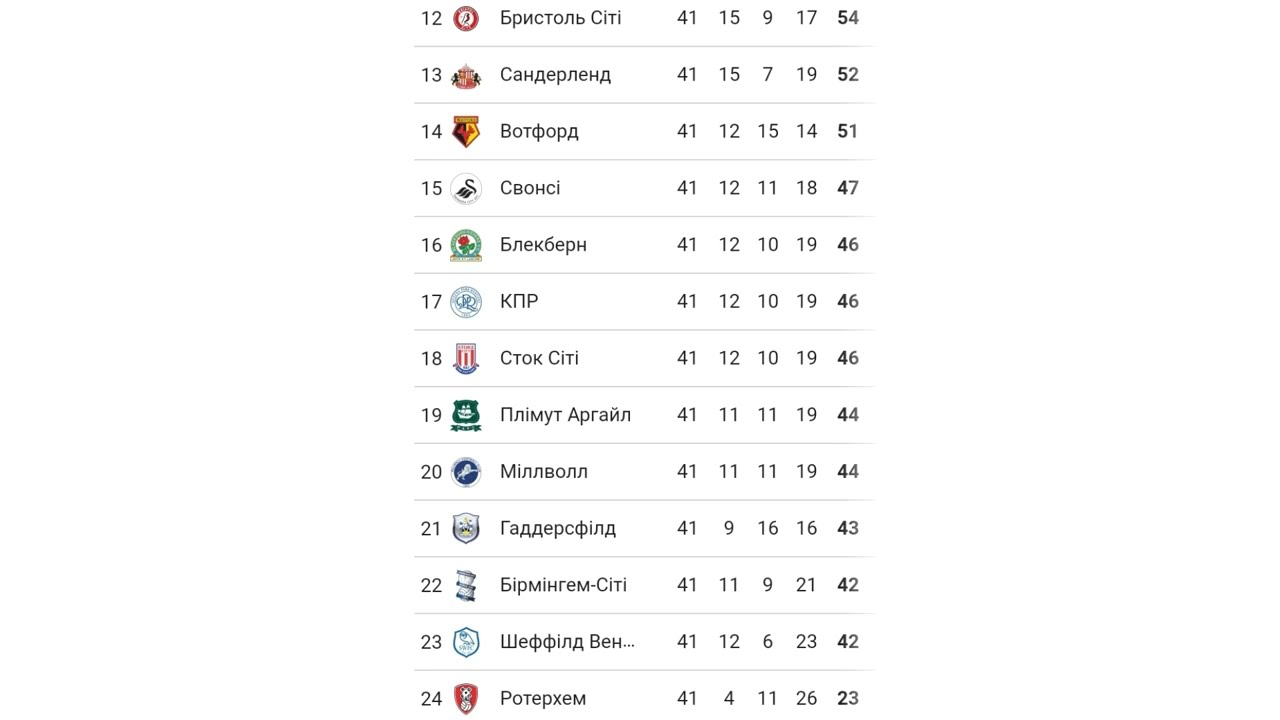
Task: Select the Сток Сіті crest
Action: click(465, 358)
